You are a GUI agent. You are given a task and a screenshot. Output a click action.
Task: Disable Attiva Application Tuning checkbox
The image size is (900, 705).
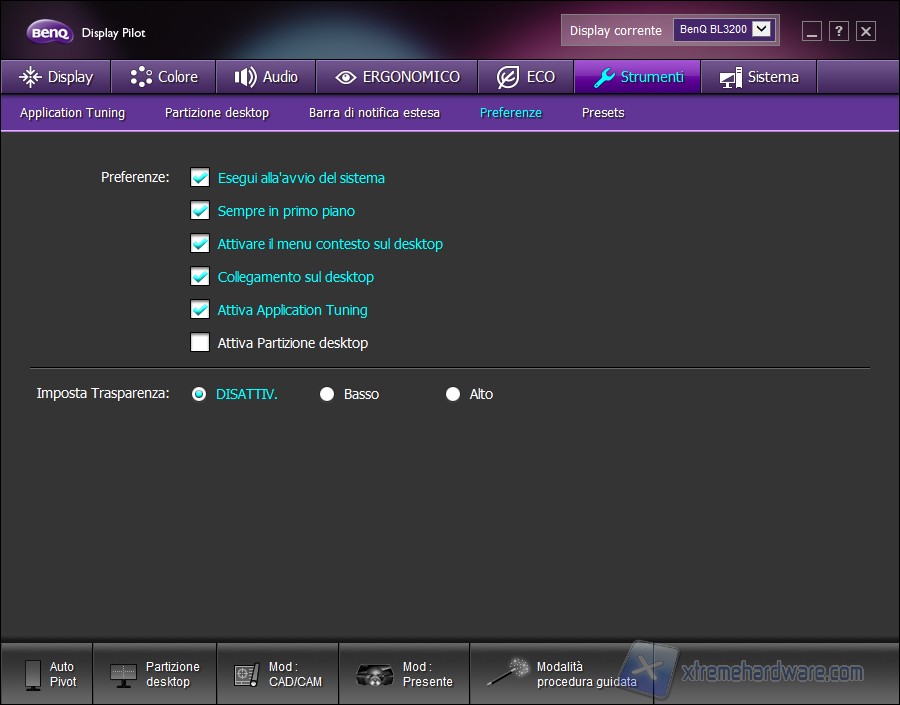[x=200, y=310]
